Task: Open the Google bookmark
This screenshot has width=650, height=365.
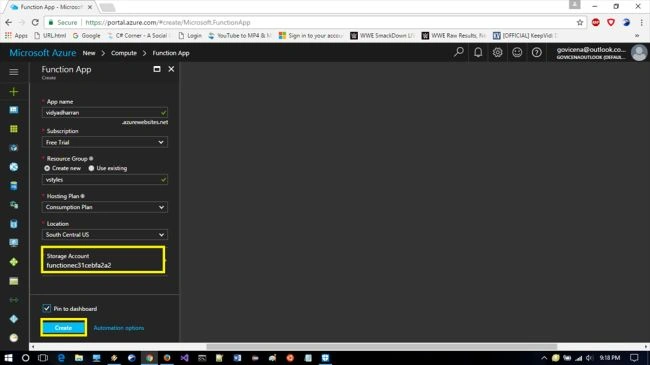Action: point(87,36)
